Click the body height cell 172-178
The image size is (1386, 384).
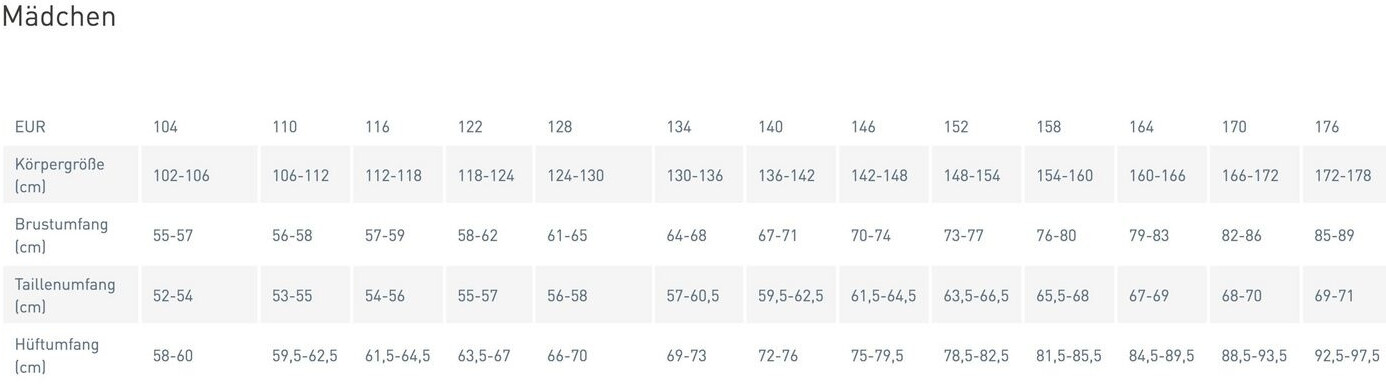point(1343,175)
